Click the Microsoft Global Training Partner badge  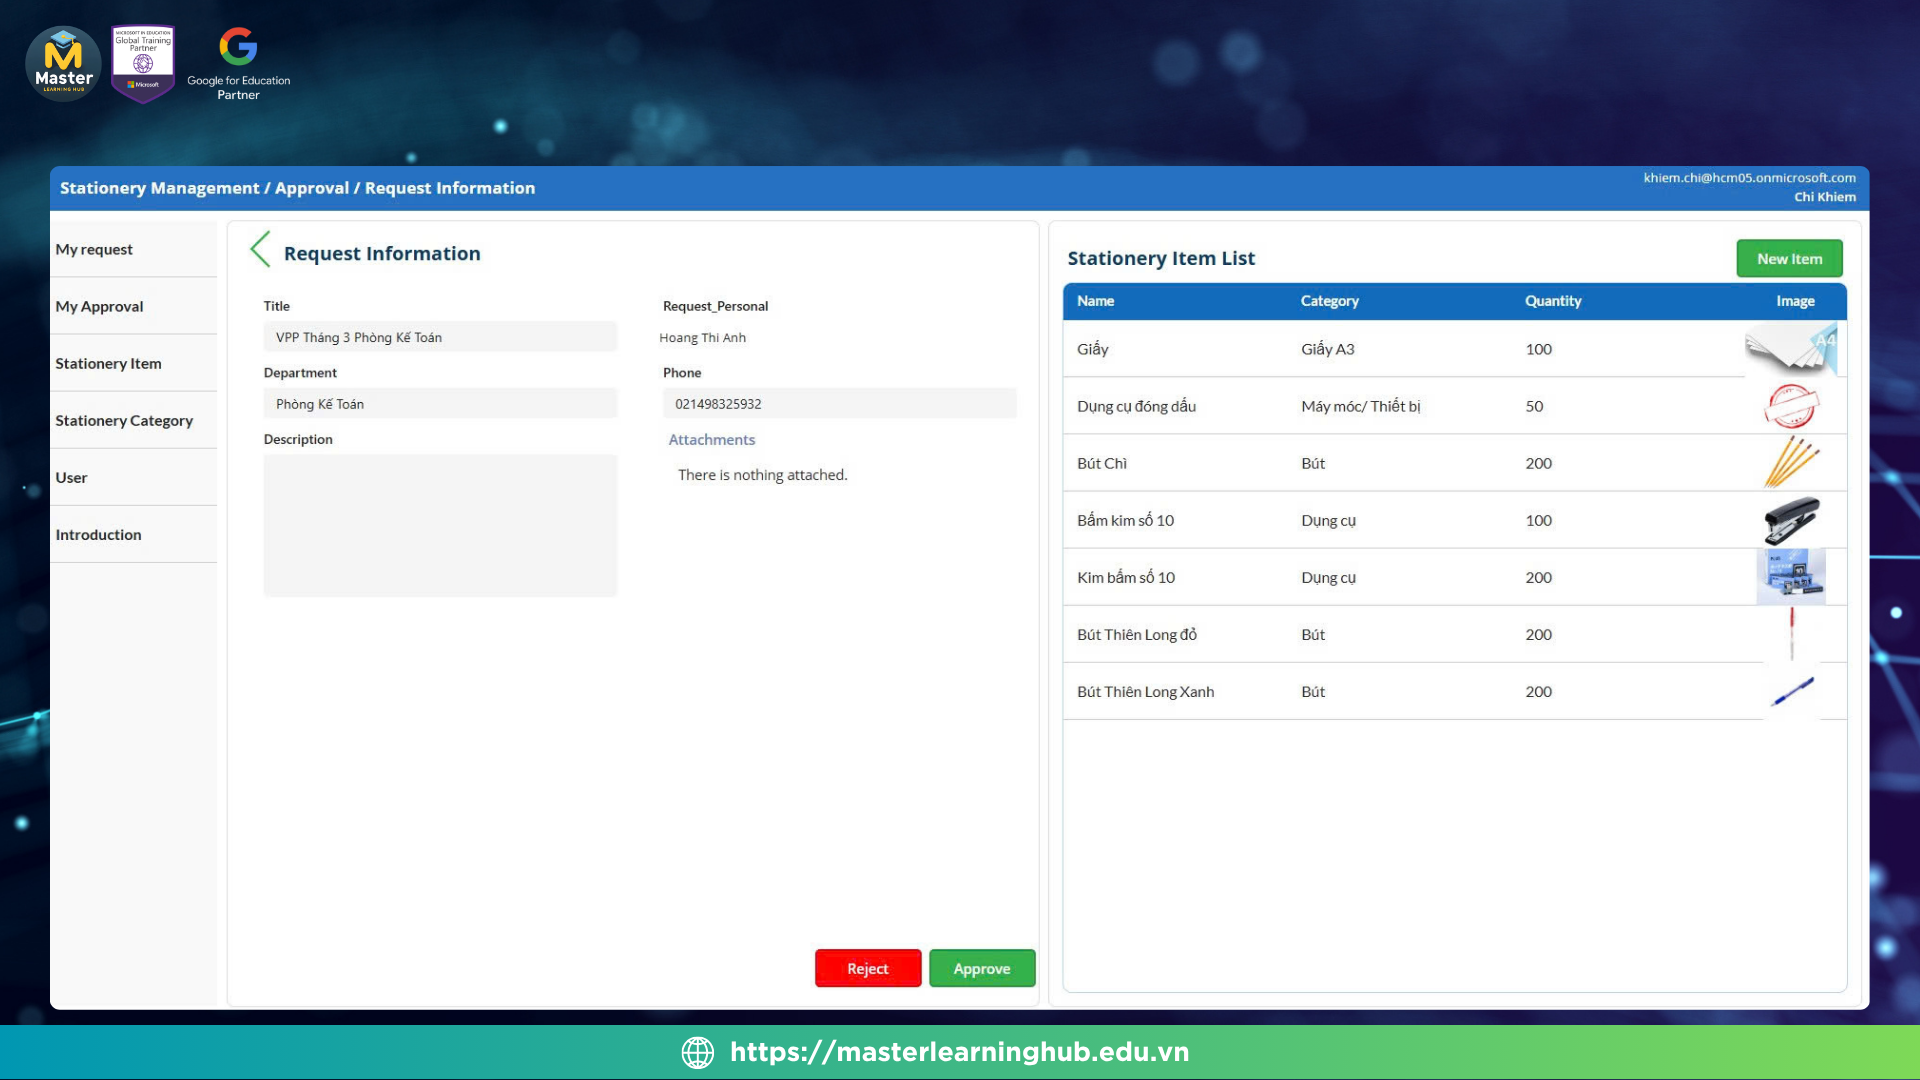click(143, 63)
